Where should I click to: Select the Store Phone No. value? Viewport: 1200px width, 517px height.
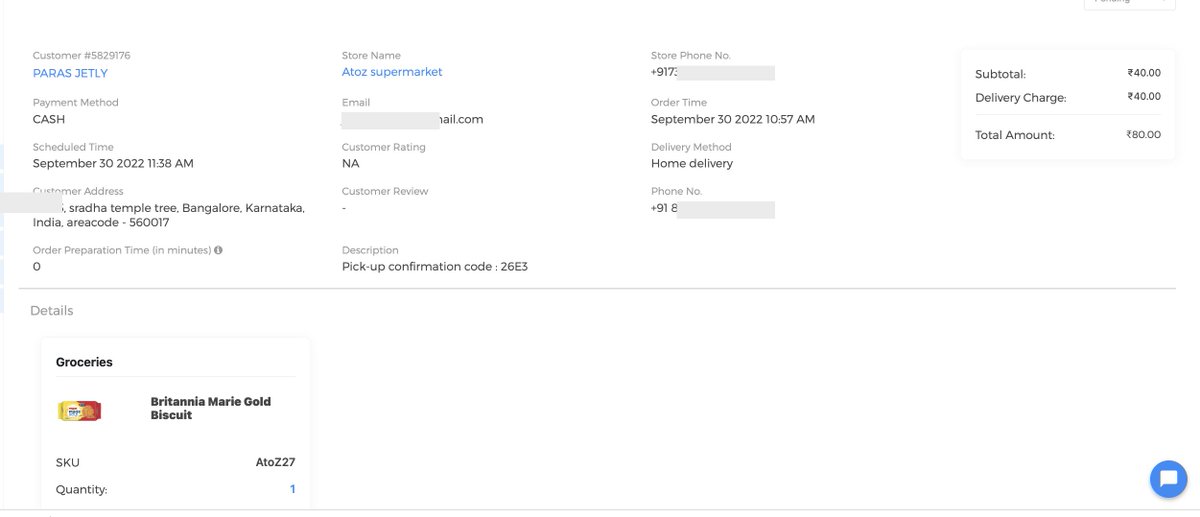(x=713, y=72)
